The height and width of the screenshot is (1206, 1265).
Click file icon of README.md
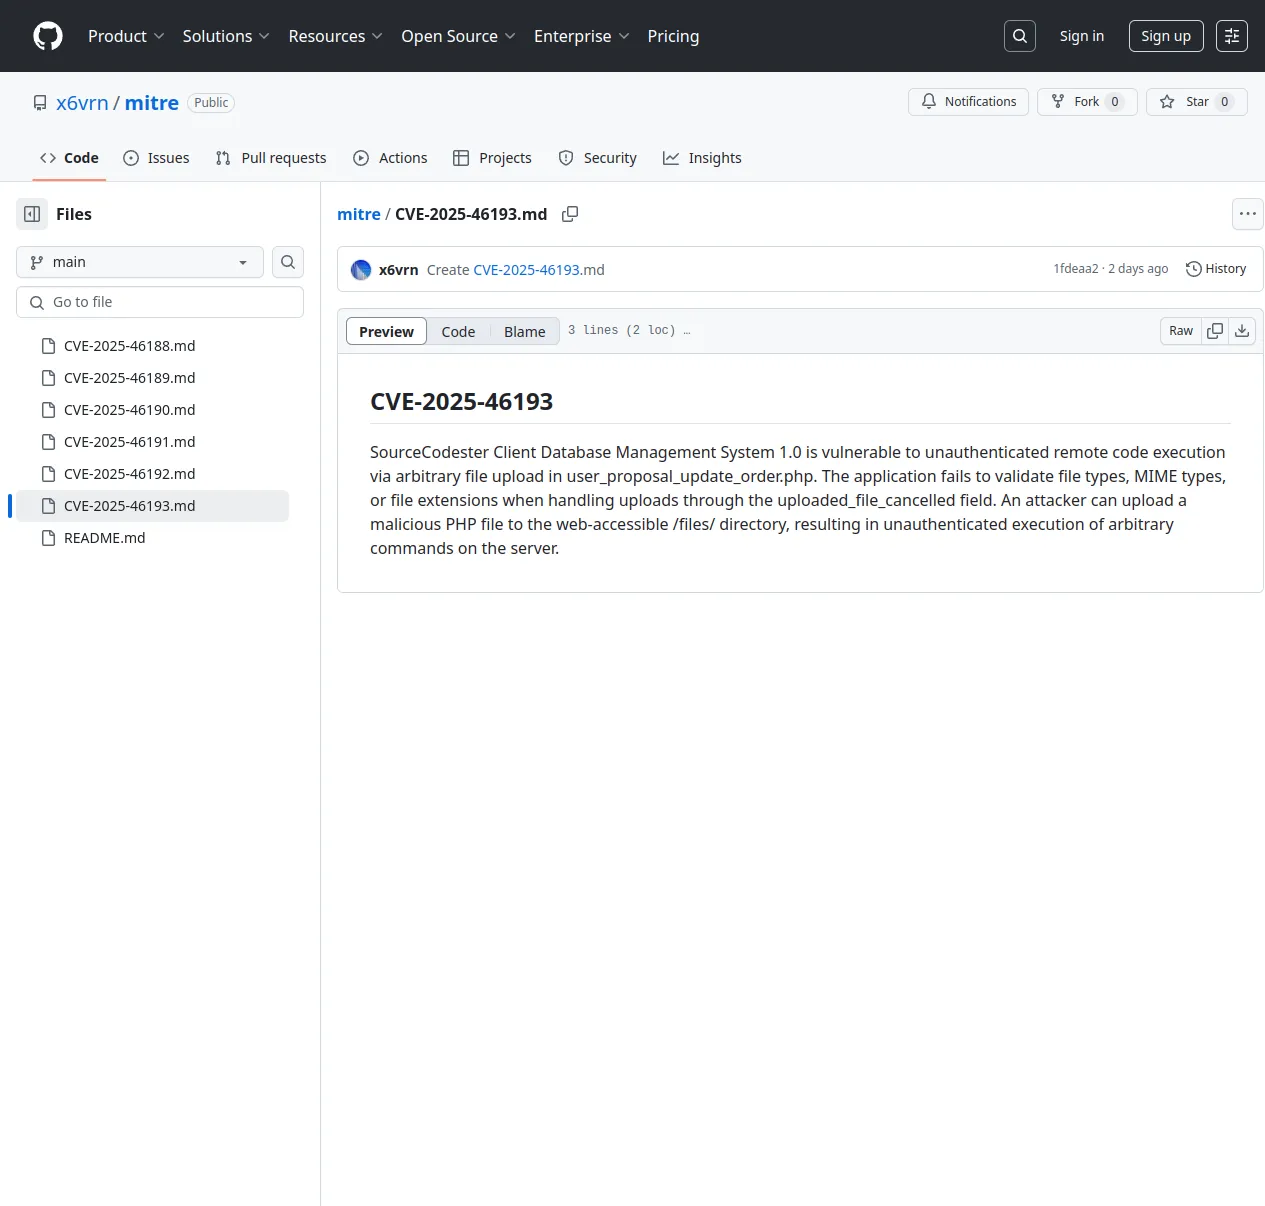[48, 538]
